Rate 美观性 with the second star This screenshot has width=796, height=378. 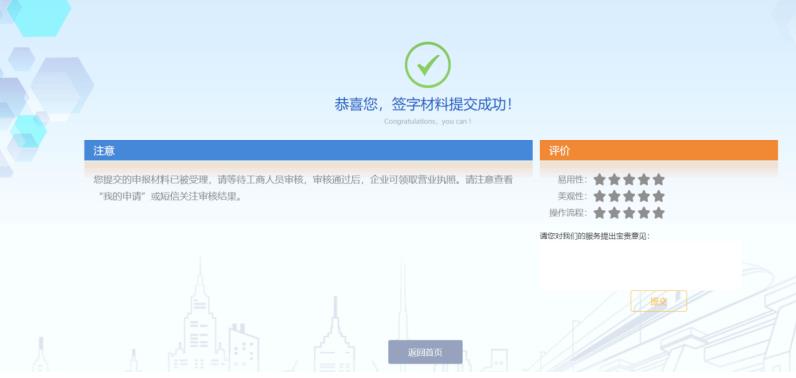coord(614,196)
